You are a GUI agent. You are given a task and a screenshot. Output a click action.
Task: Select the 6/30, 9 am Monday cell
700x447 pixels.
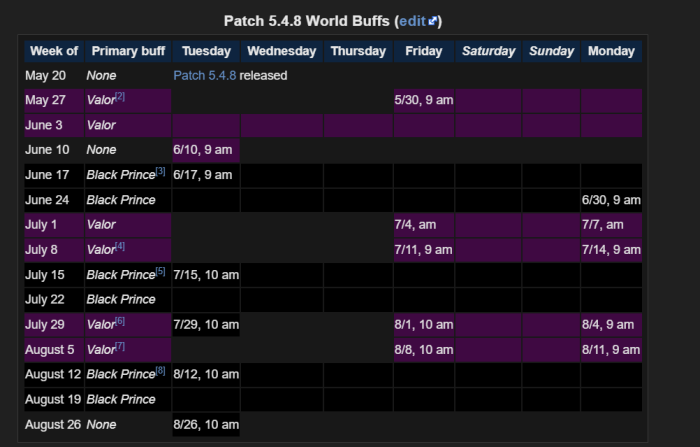pos(611,200)
